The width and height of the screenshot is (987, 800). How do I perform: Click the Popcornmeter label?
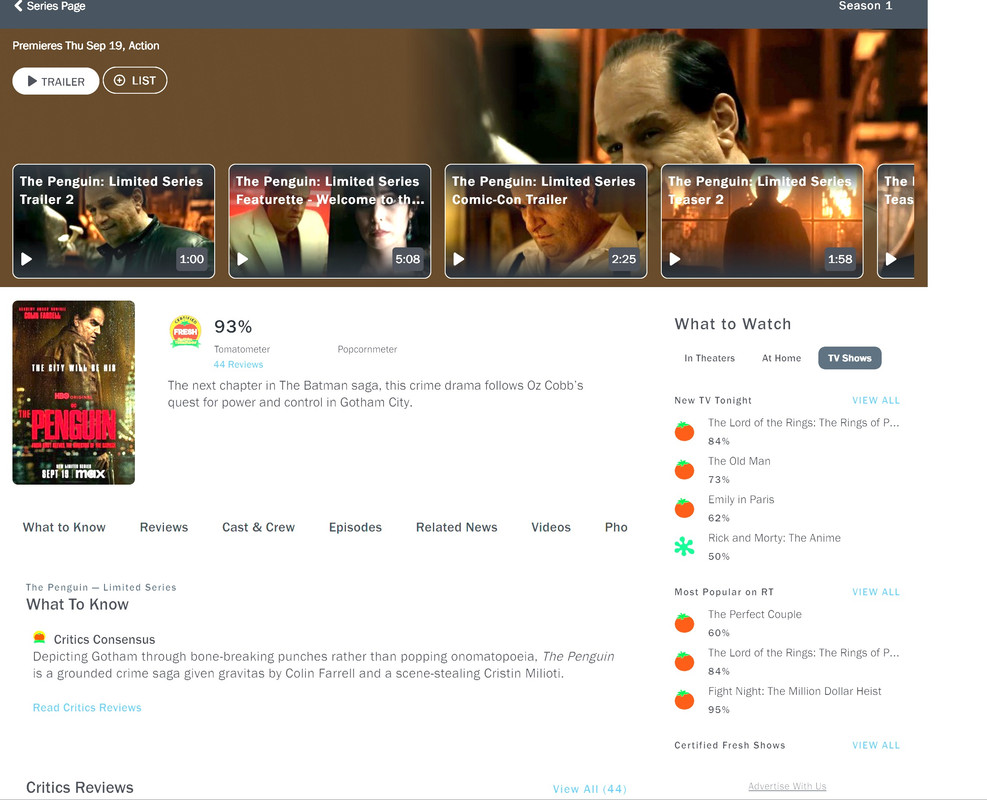[367, 349]
